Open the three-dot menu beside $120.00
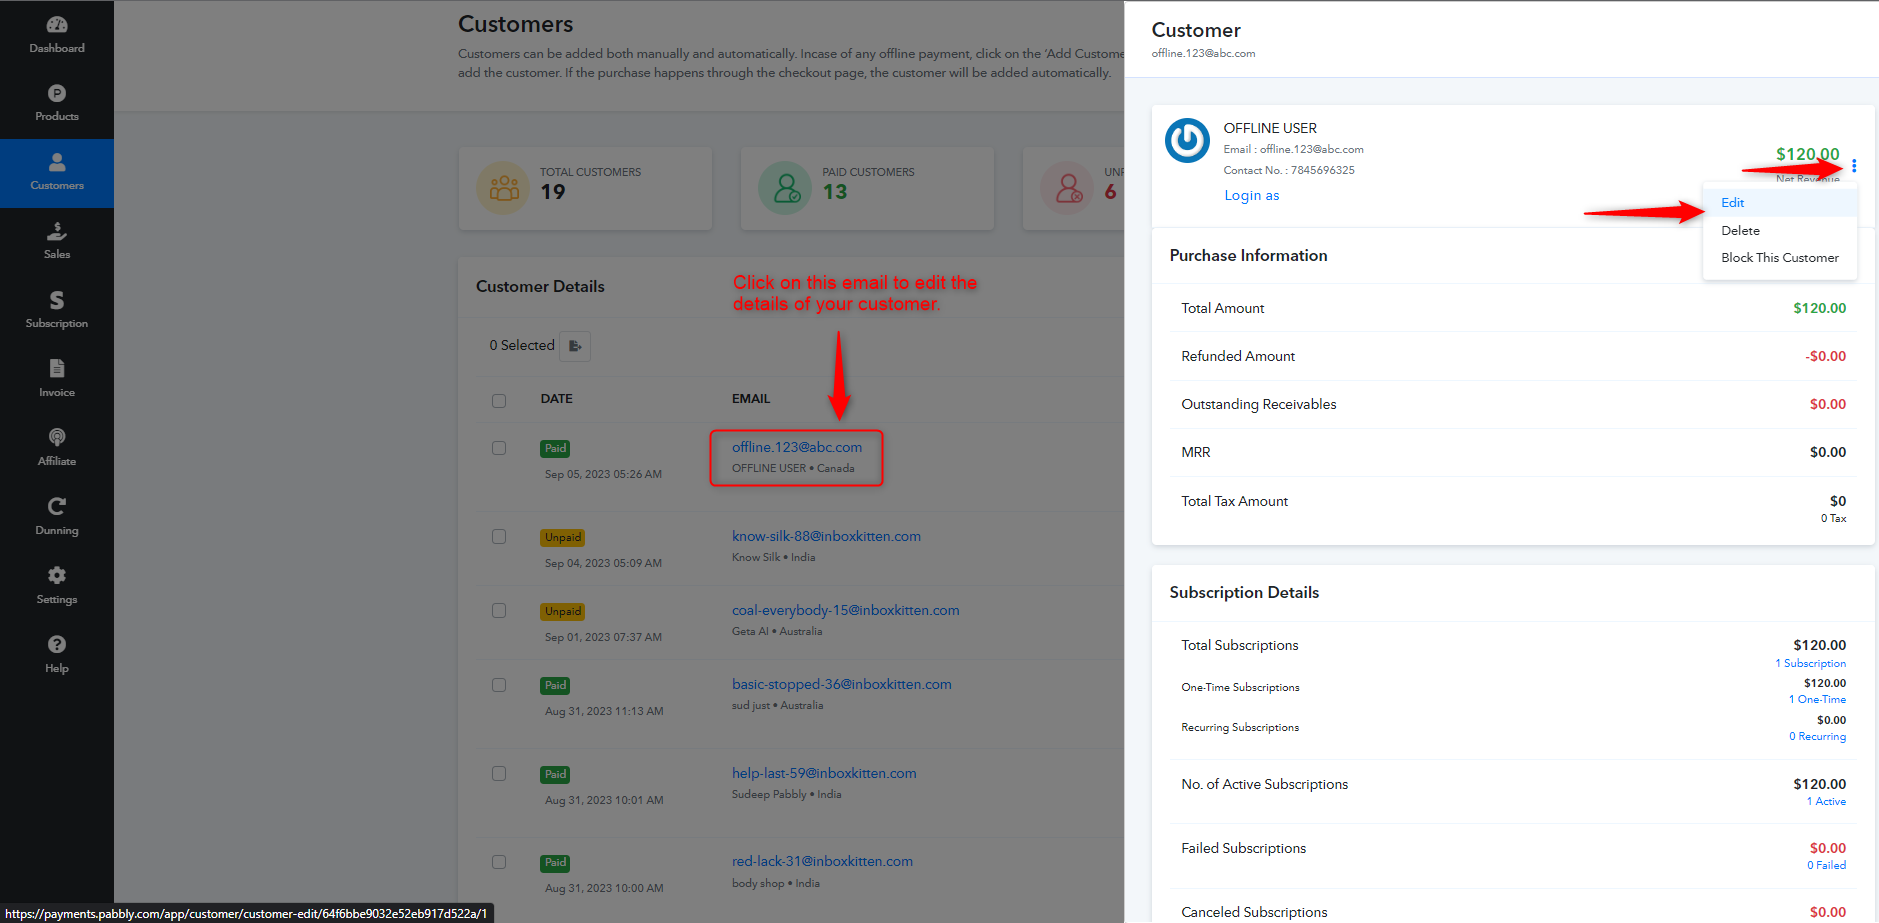Viewport: 1879px width, 923px height. coord(1854,166)
